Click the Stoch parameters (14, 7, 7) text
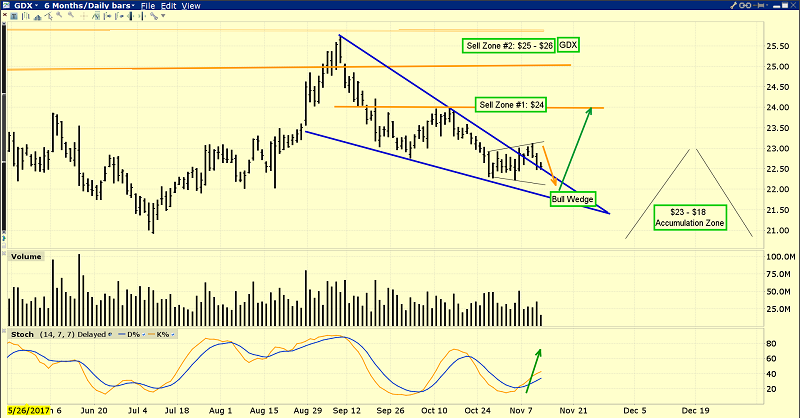This screenshot has height=418, width=800. point(57,334)
